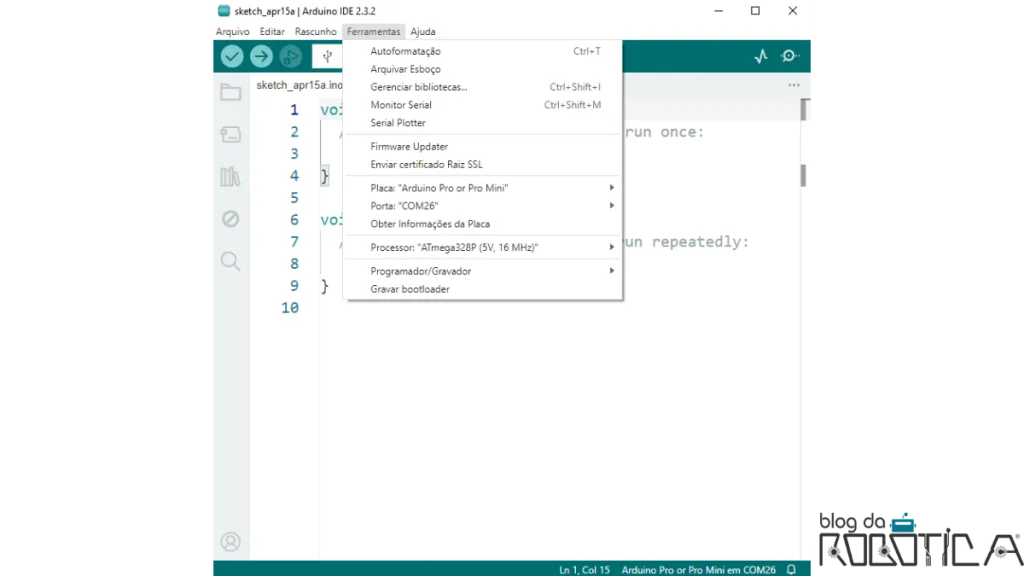The height and width of the screenshot is (576, 1024).
Task: Expand the Processor ATmega328P submenu
Action: 483,248
